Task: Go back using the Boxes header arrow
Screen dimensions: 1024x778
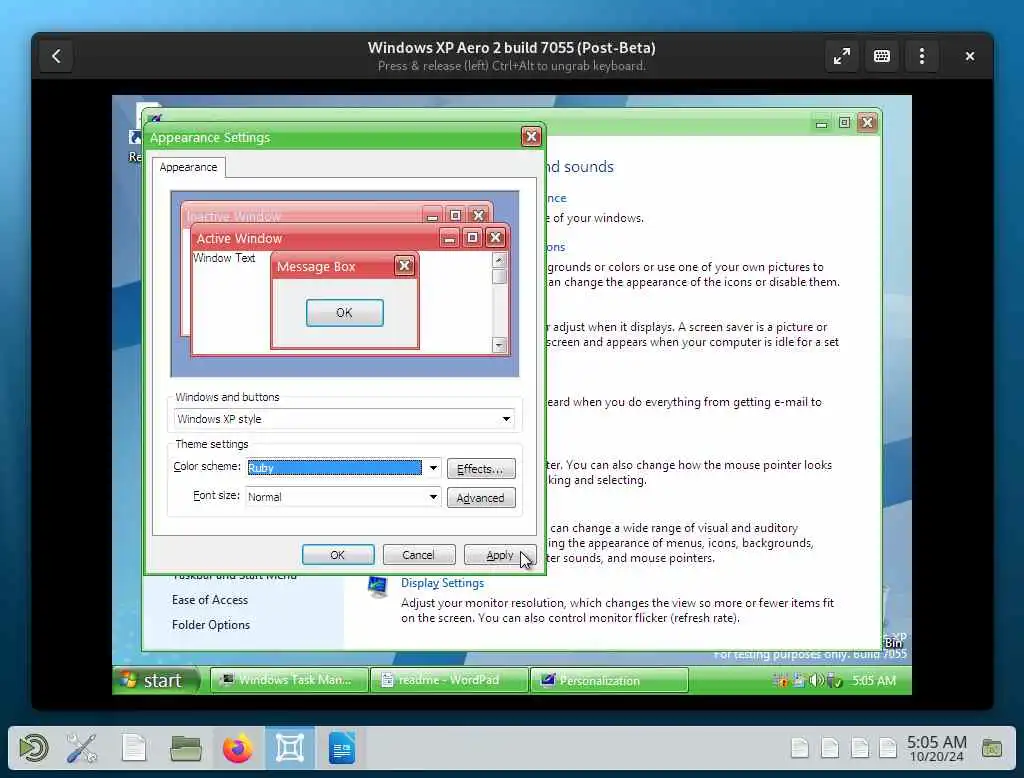Action: 56,56
